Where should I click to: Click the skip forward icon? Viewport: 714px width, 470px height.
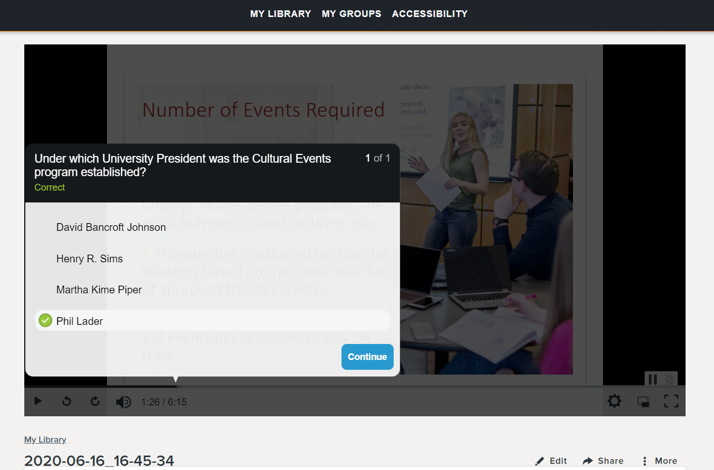pyautogui.click(x=95, y=401)
